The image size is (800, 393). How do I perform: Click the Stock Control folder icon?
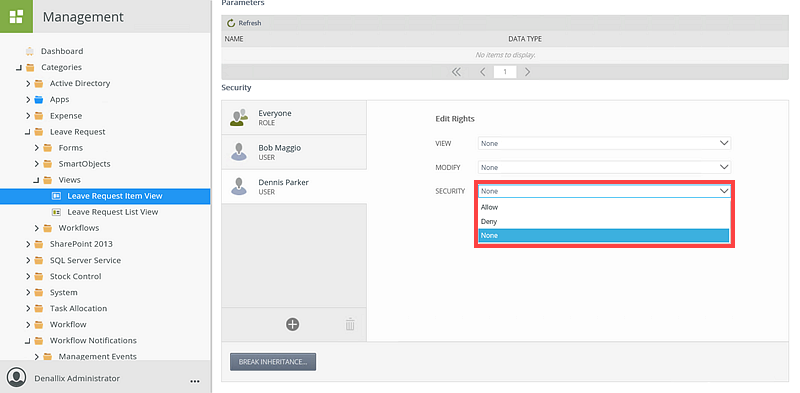click(x=39, y=276)
